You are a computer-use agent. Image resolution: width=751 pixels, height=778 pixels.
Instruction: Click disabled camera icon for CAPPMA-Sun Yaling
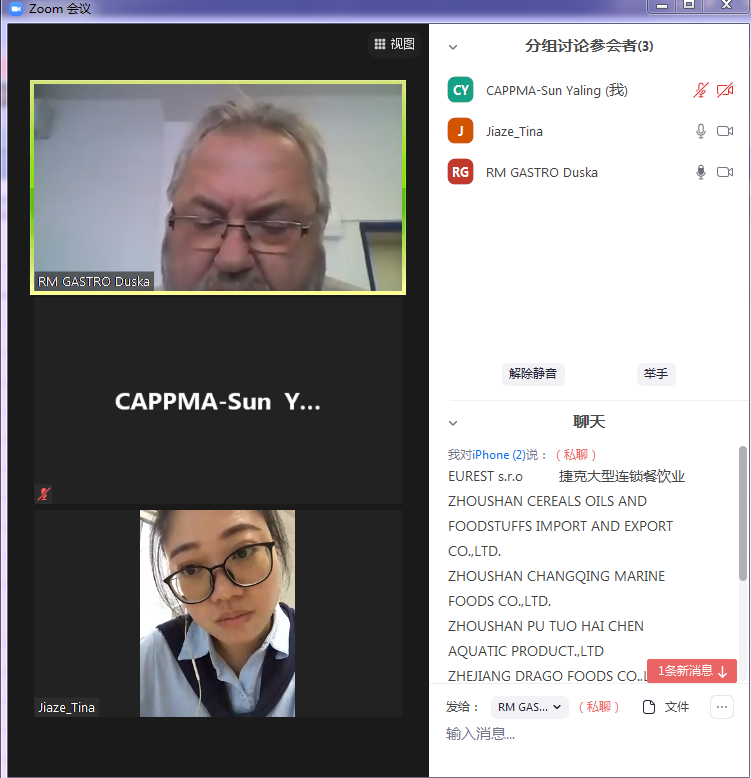point(725,90)
